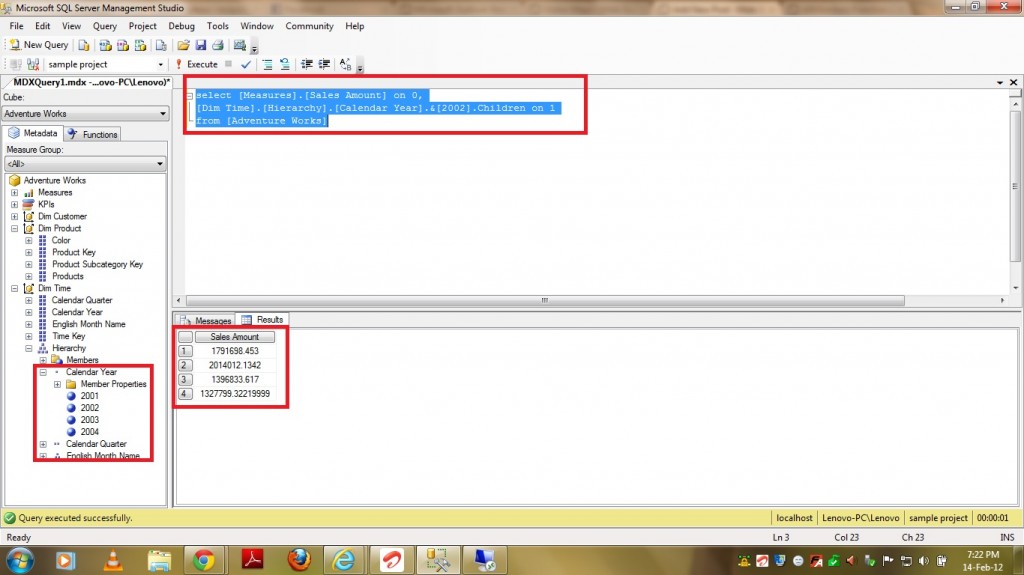Open the Query menu
1024x575 pixels.
[104, 26]
